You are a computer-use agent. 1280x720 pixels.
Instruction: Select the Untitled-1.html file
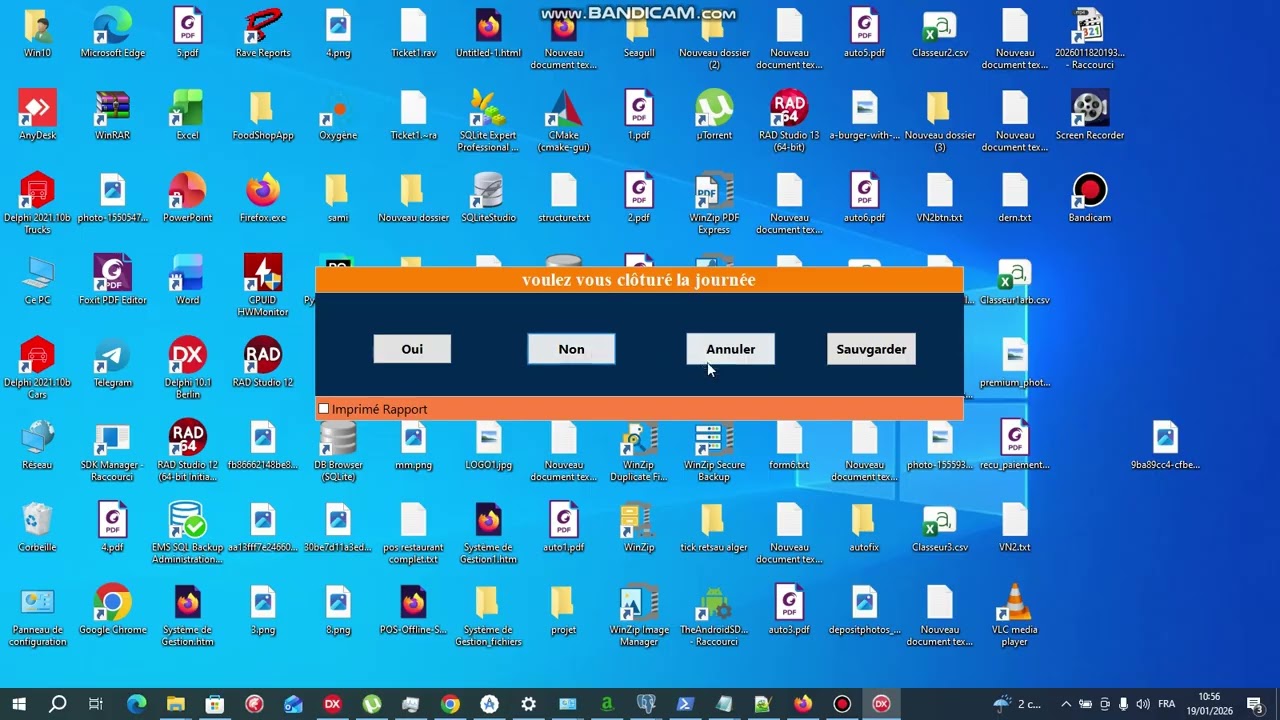point(488,33)
